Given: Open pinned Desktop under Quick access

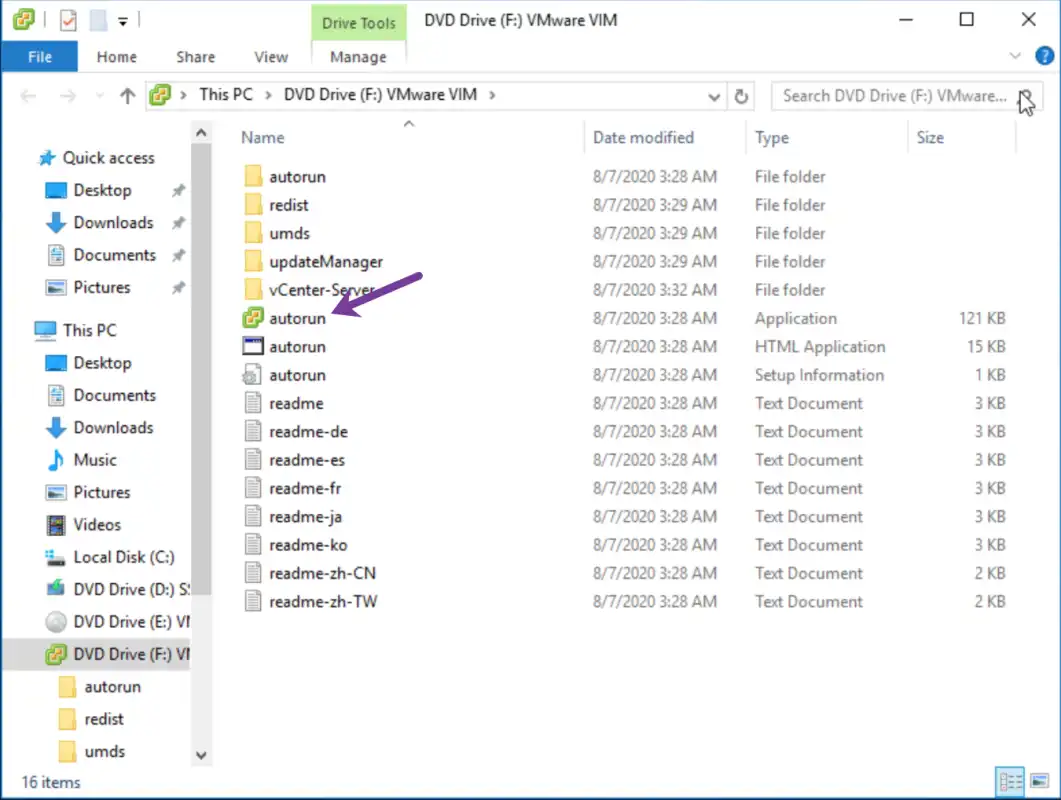Looking at the screenshot, I should 102,190.
